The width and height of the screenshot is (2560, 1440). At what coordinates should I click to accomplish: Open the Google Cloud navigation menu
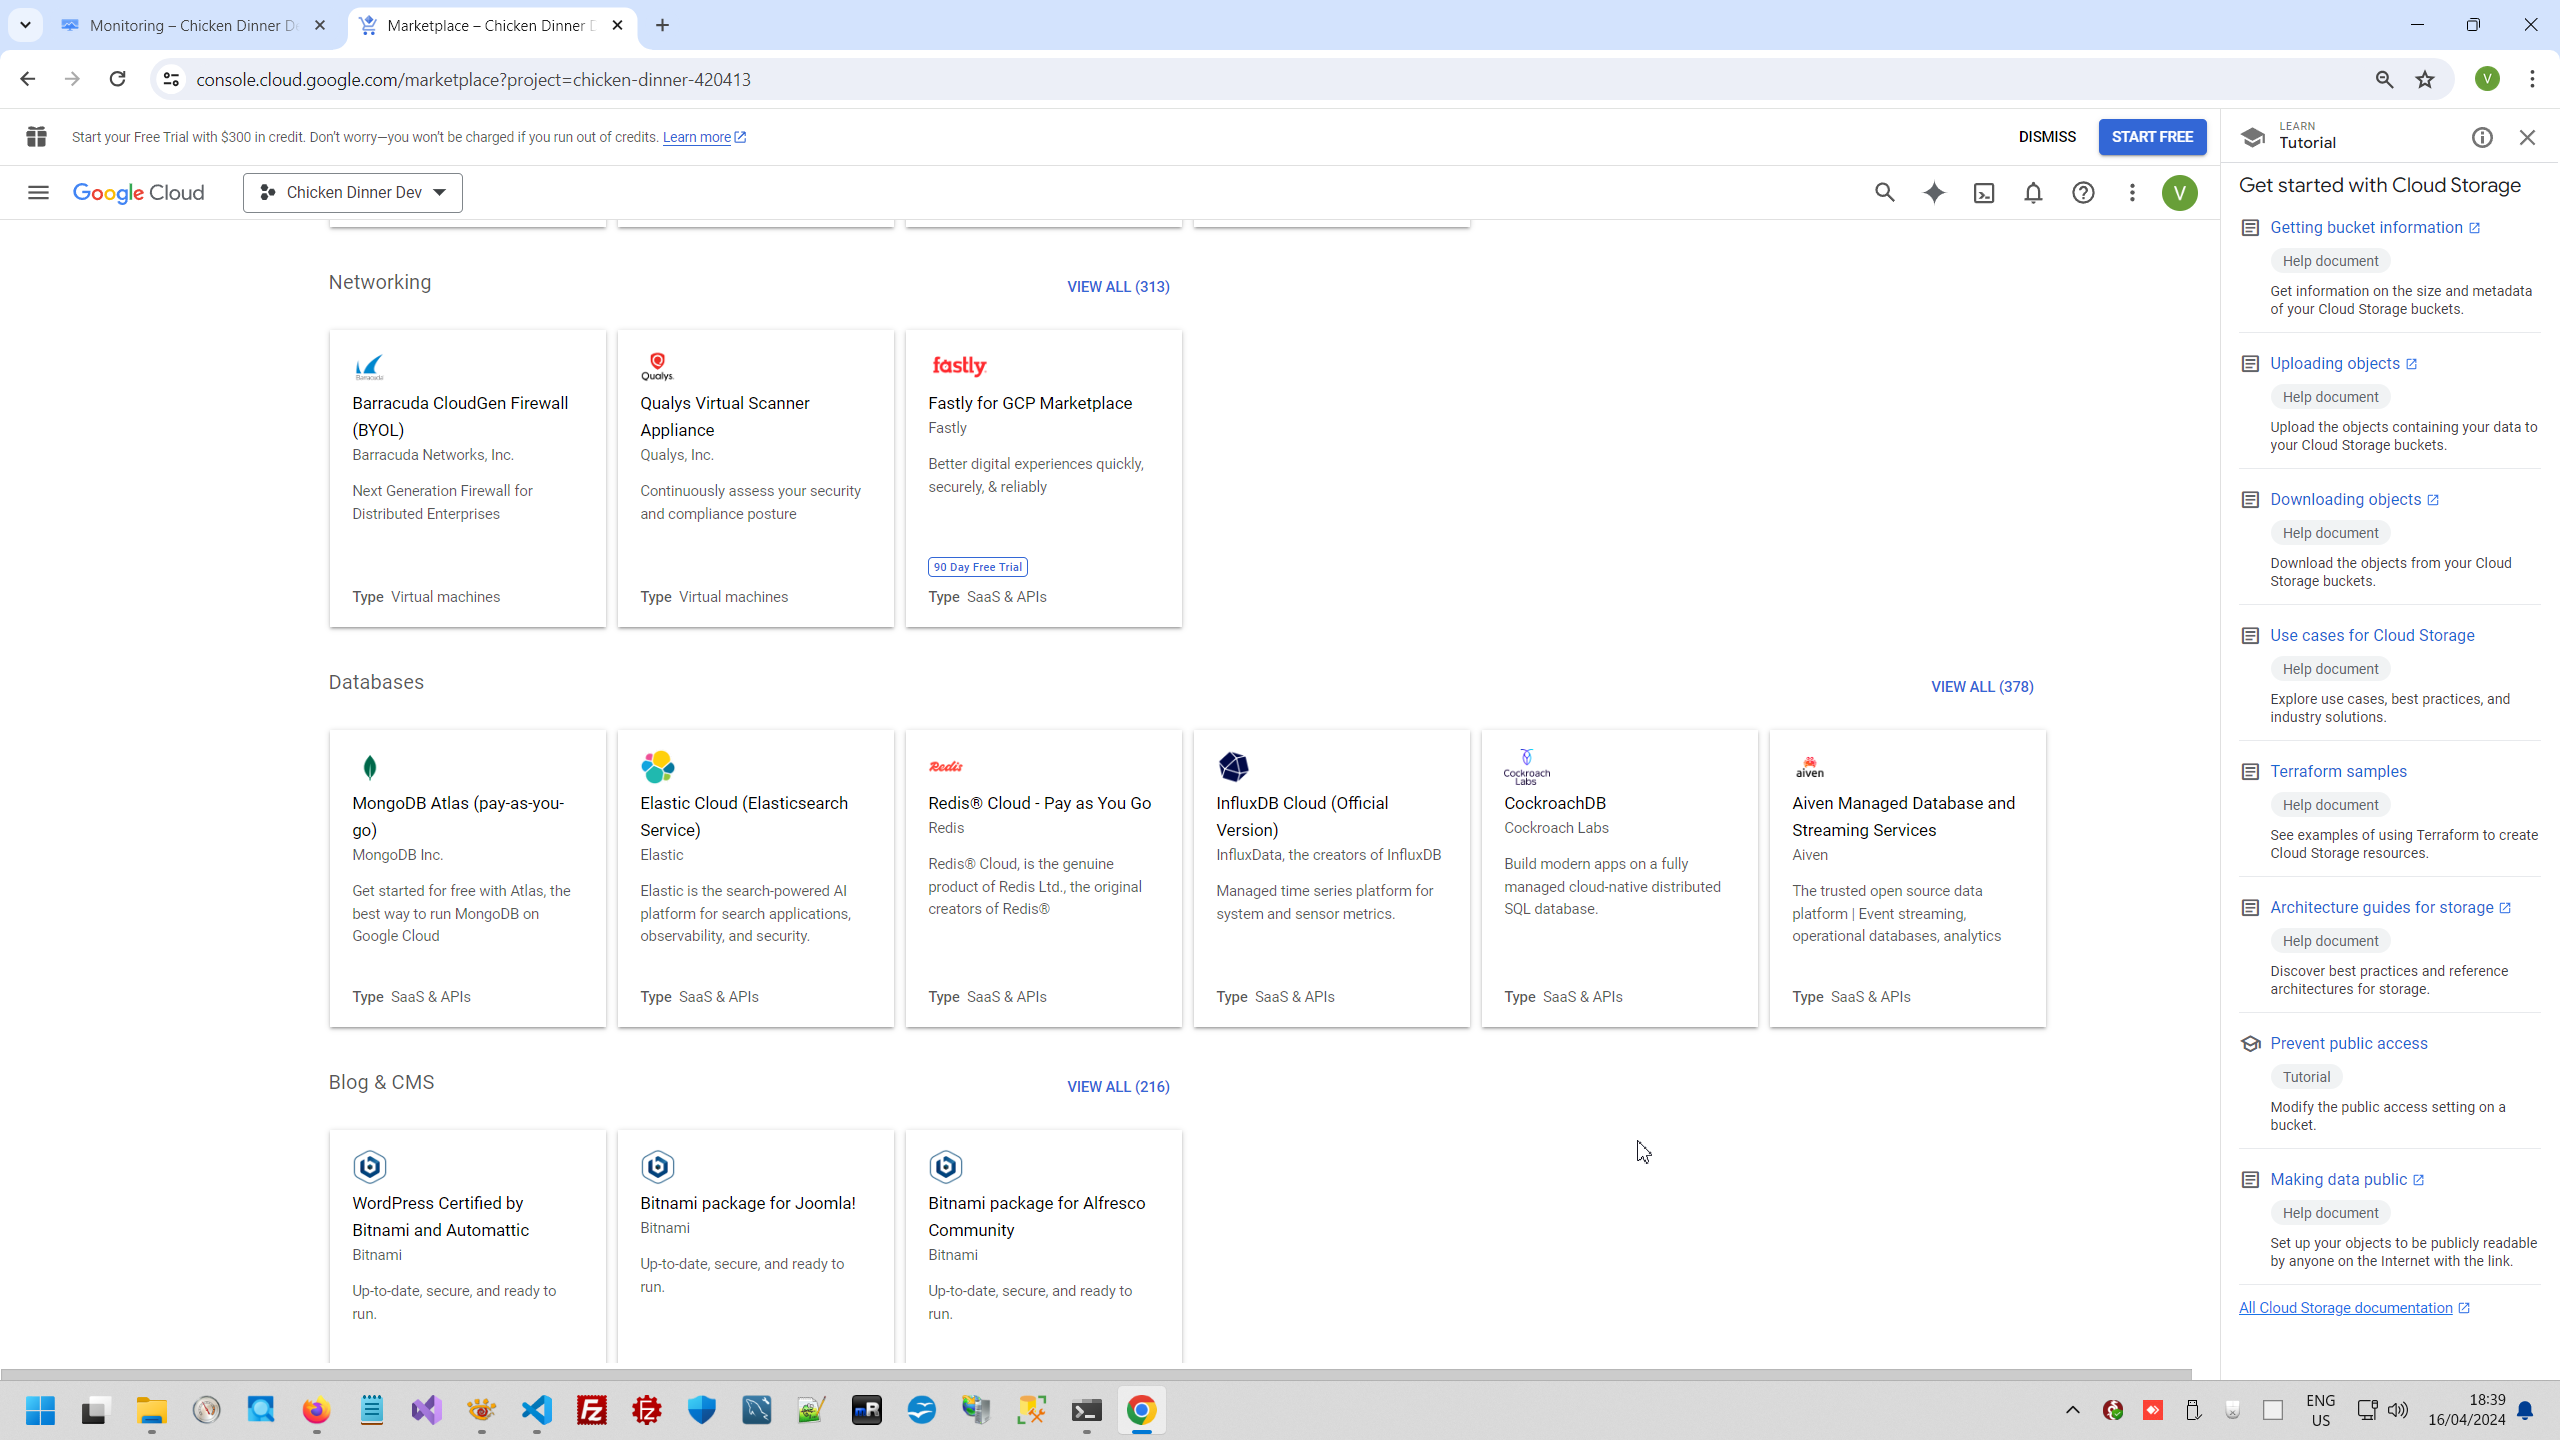coord(38,193)
